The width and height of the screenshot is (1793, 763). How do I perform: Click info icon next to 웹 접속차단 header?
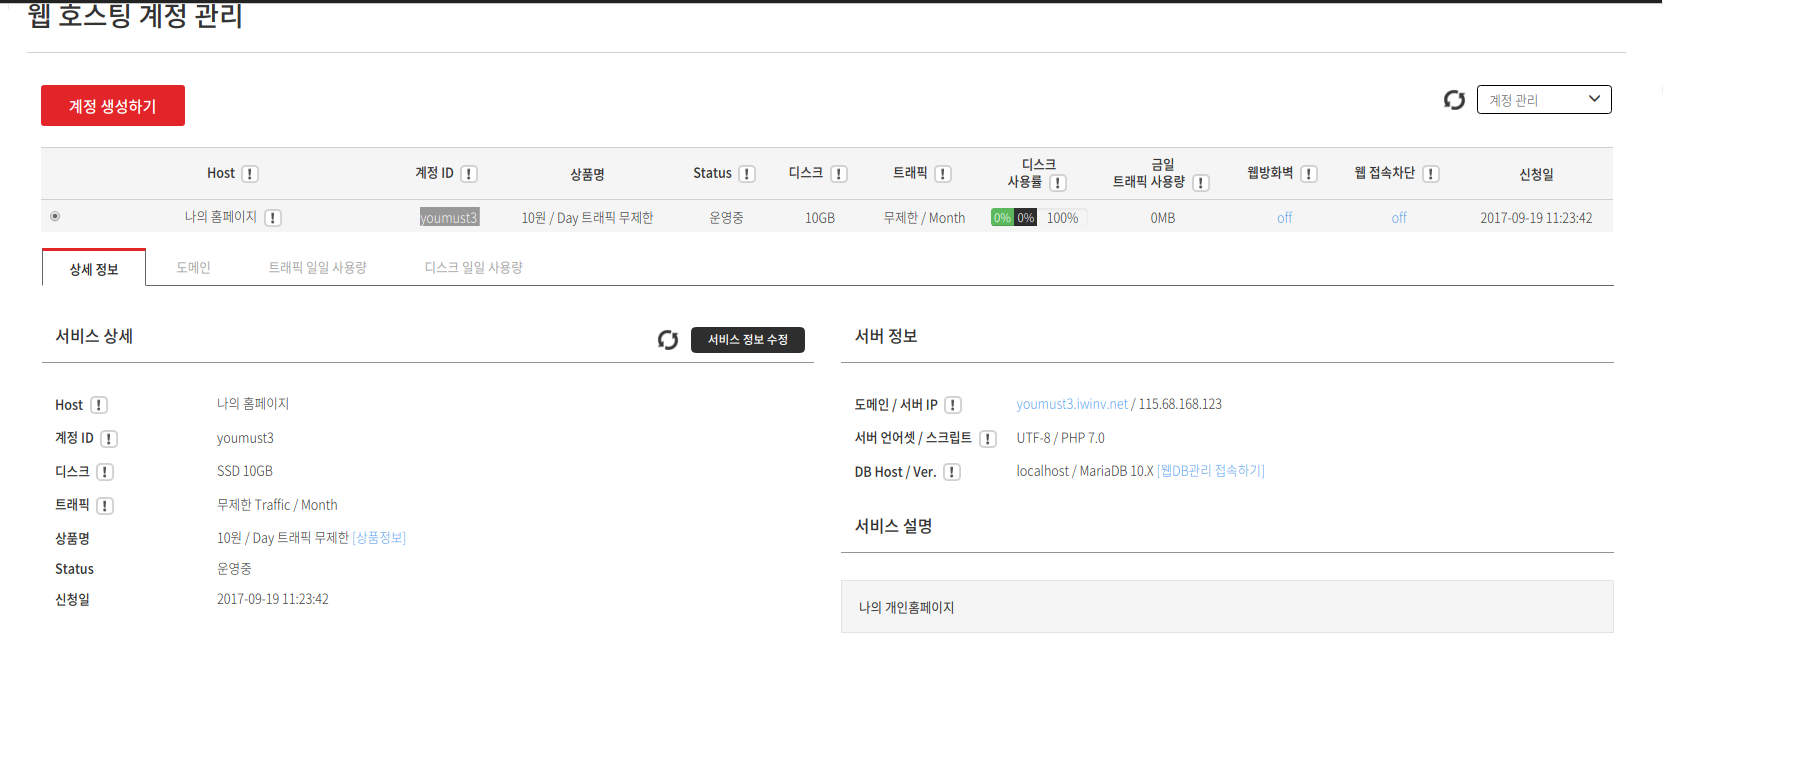(x=1431, y=174)
